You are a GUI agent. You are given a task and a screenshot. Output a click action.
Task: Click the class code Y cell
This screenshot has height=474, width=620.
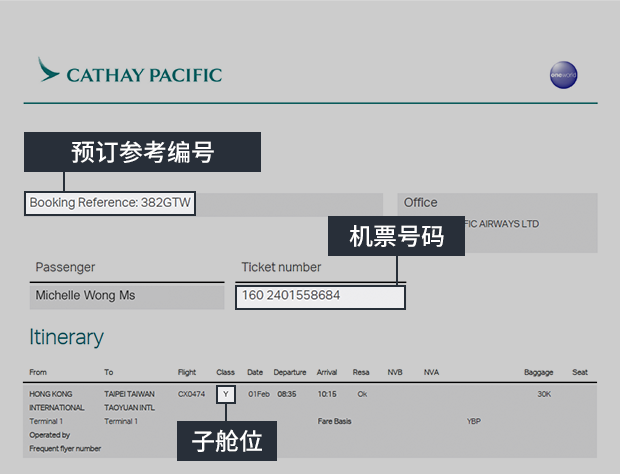(226, 394)
